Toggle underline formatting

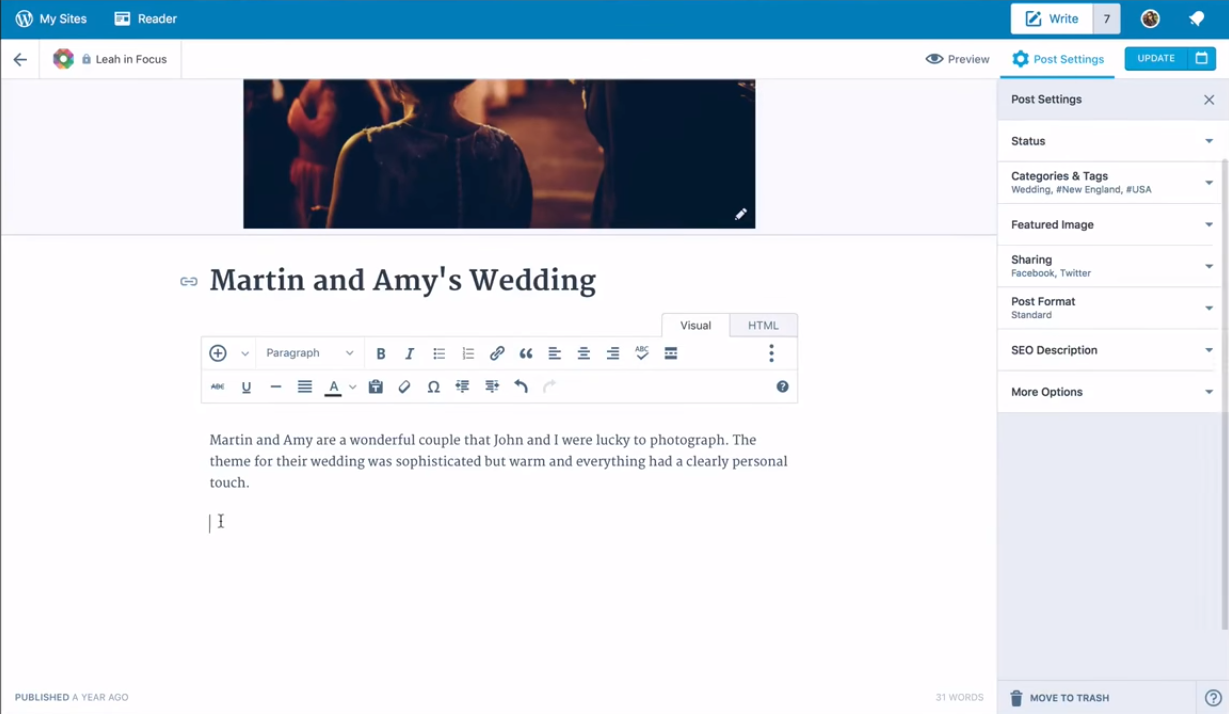(246, 387)
